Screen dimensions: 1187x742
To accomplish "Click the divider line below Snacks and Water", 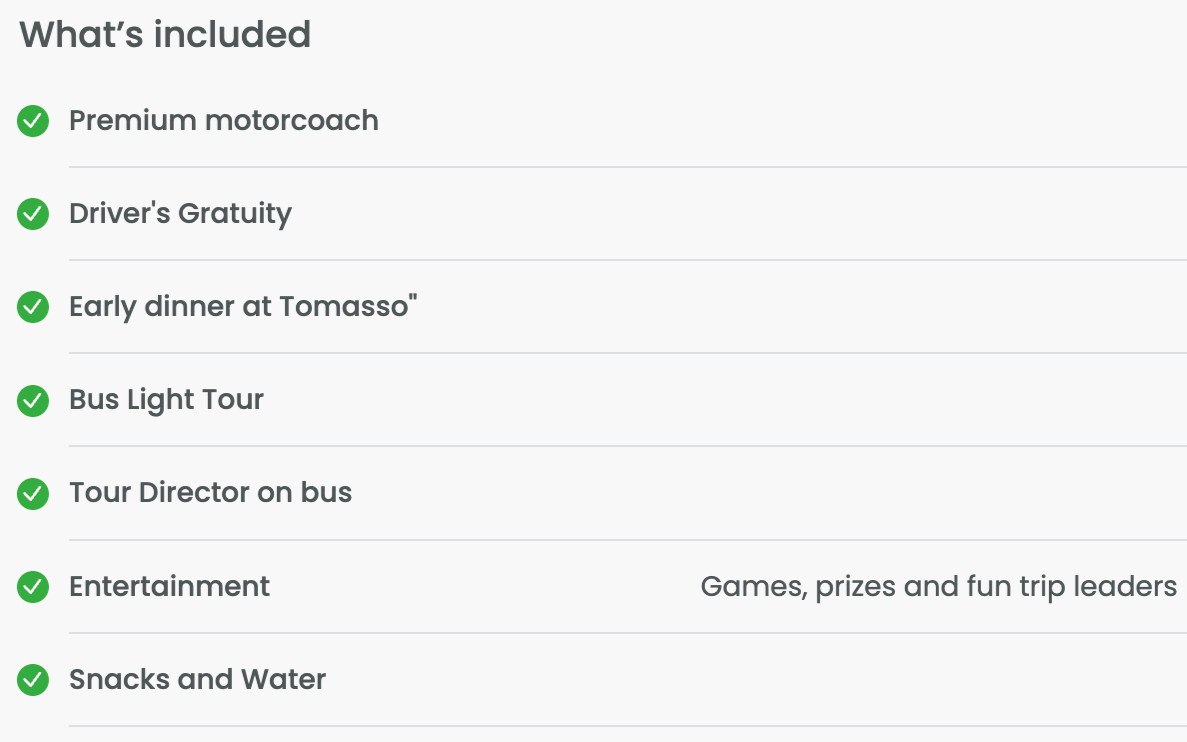I will [627, 726].
